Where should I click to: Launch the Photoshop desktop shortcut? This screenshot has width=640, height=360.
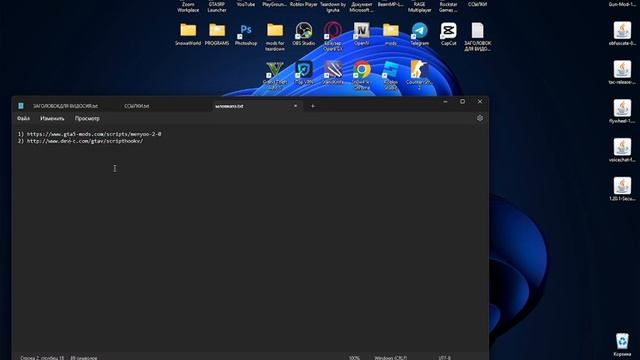(x=246, y=33)
